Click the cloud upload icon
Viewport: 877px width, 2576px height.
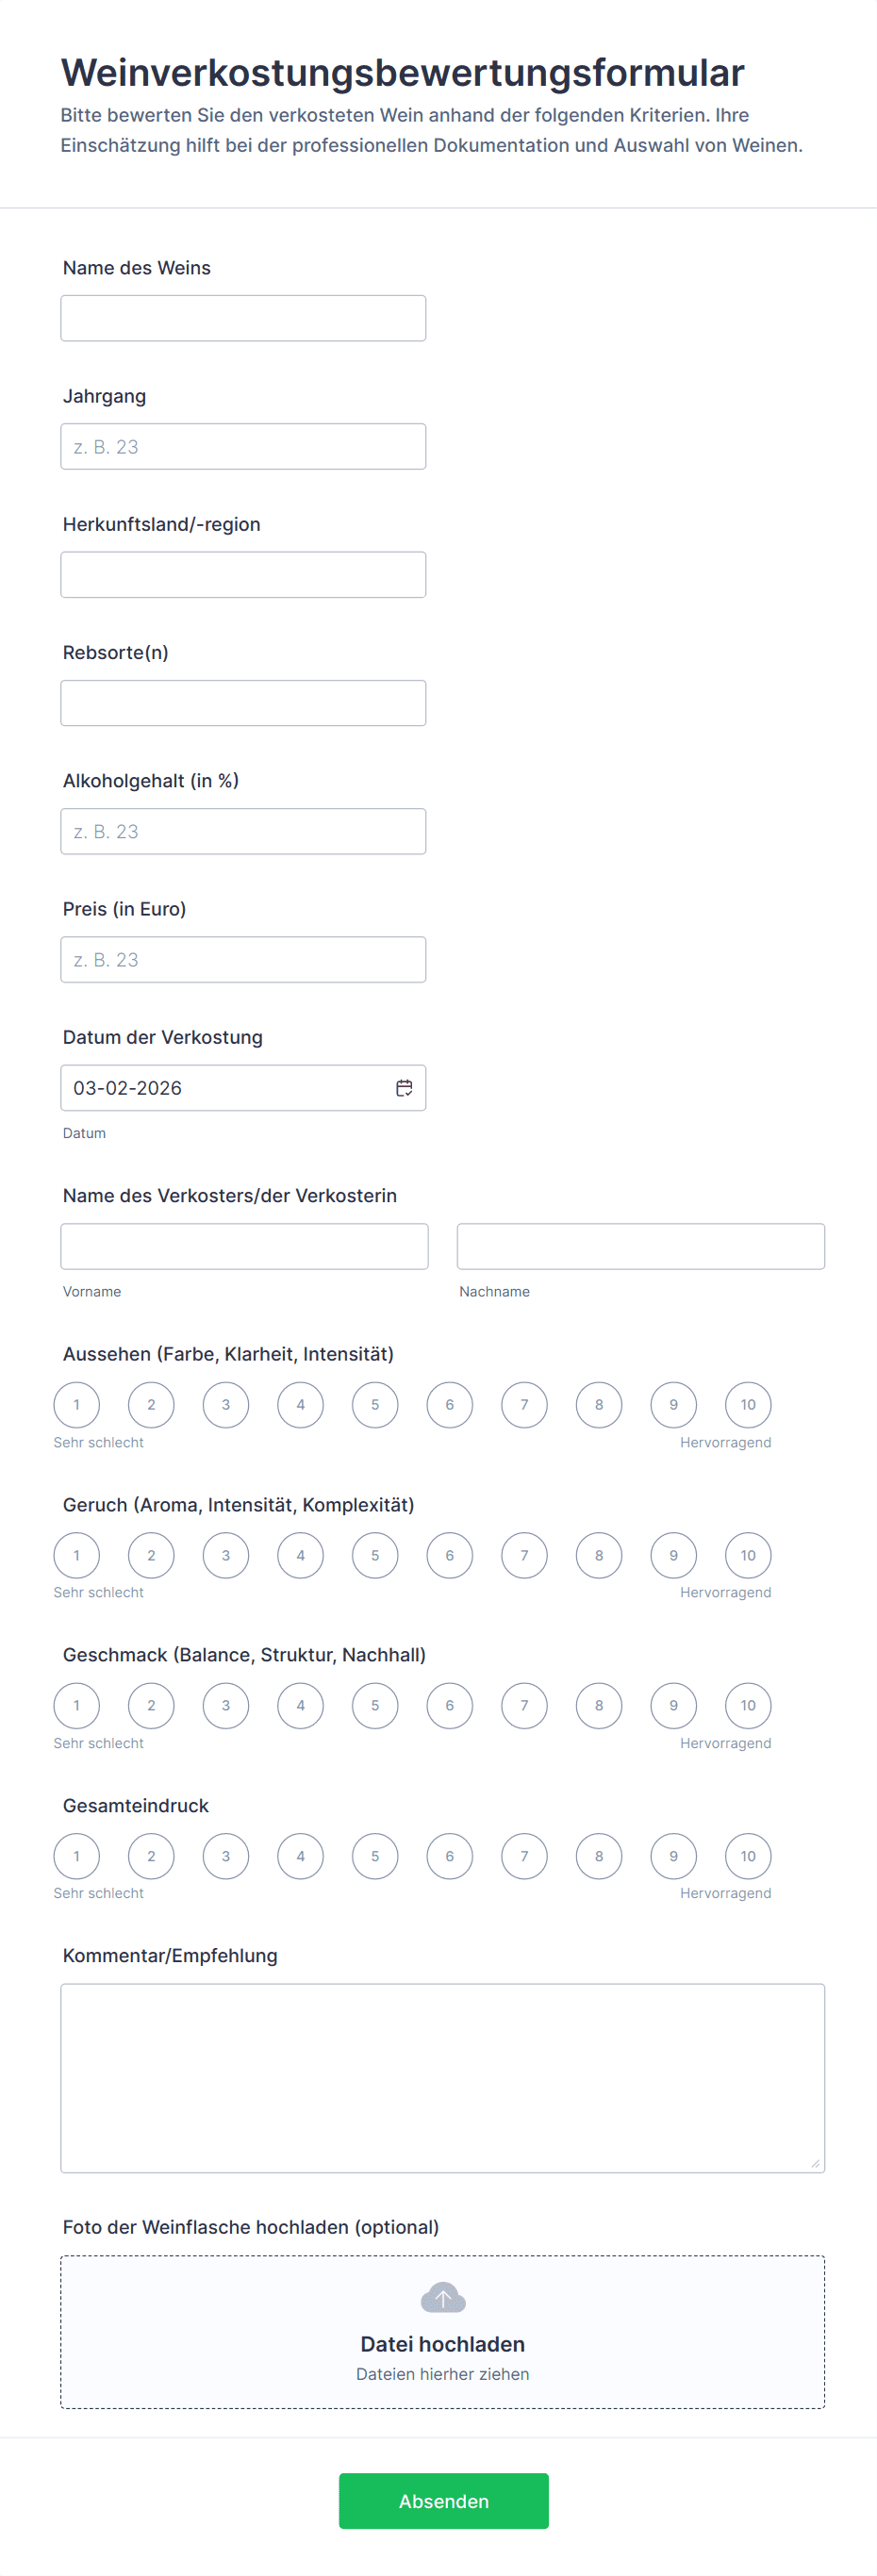pyautogui.click(x=442, y=2298)
